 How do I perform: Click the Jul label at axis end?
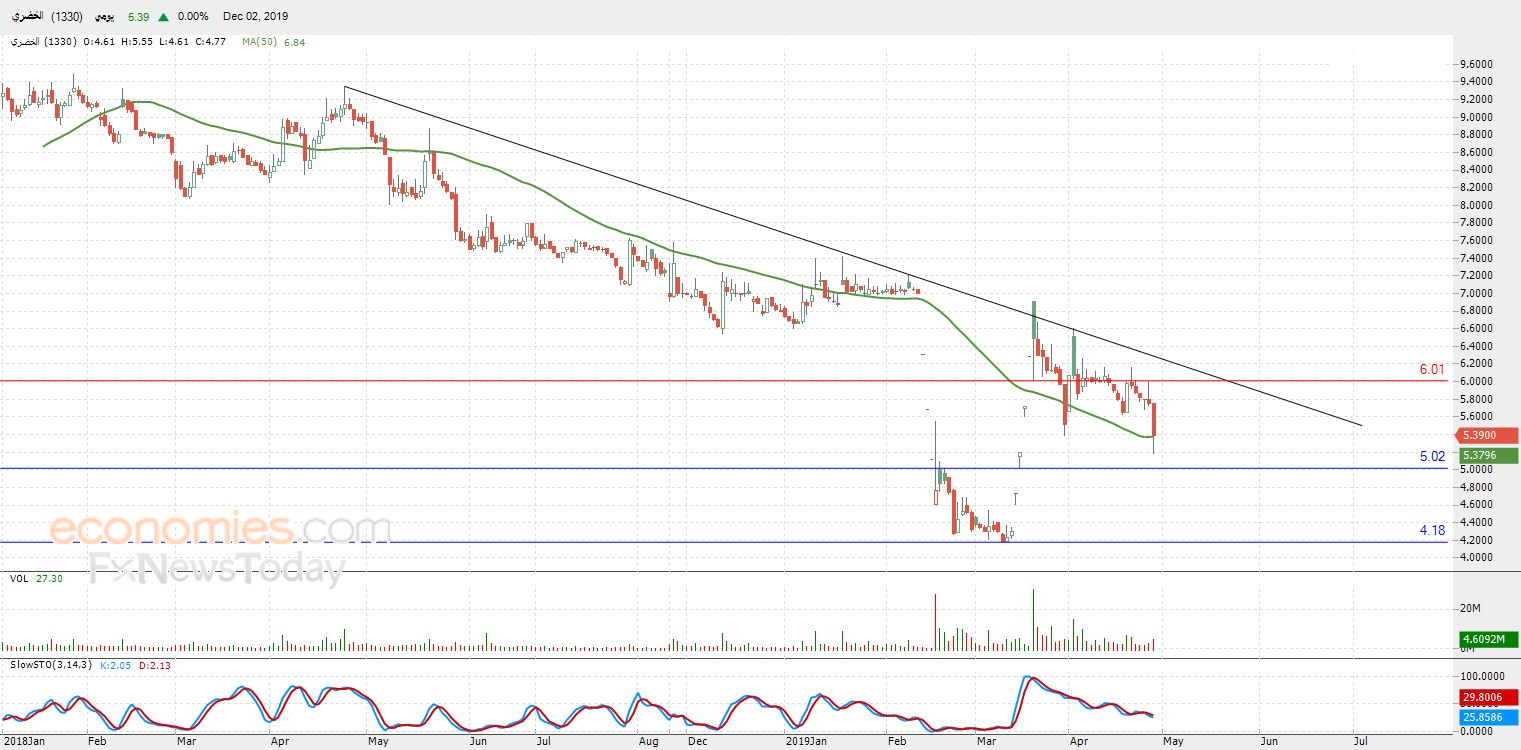pos(1360,742)
